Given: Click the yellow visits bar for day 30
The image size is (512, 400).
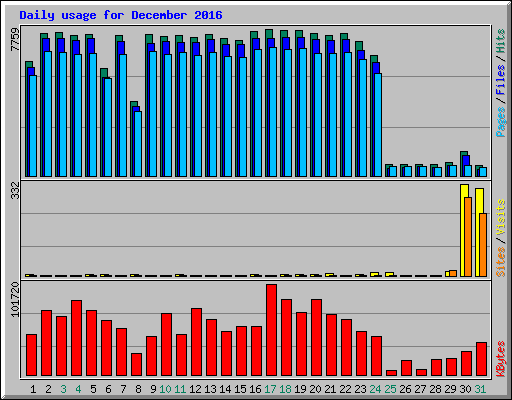Looking at the screenshot, I should tap(463, 230).
